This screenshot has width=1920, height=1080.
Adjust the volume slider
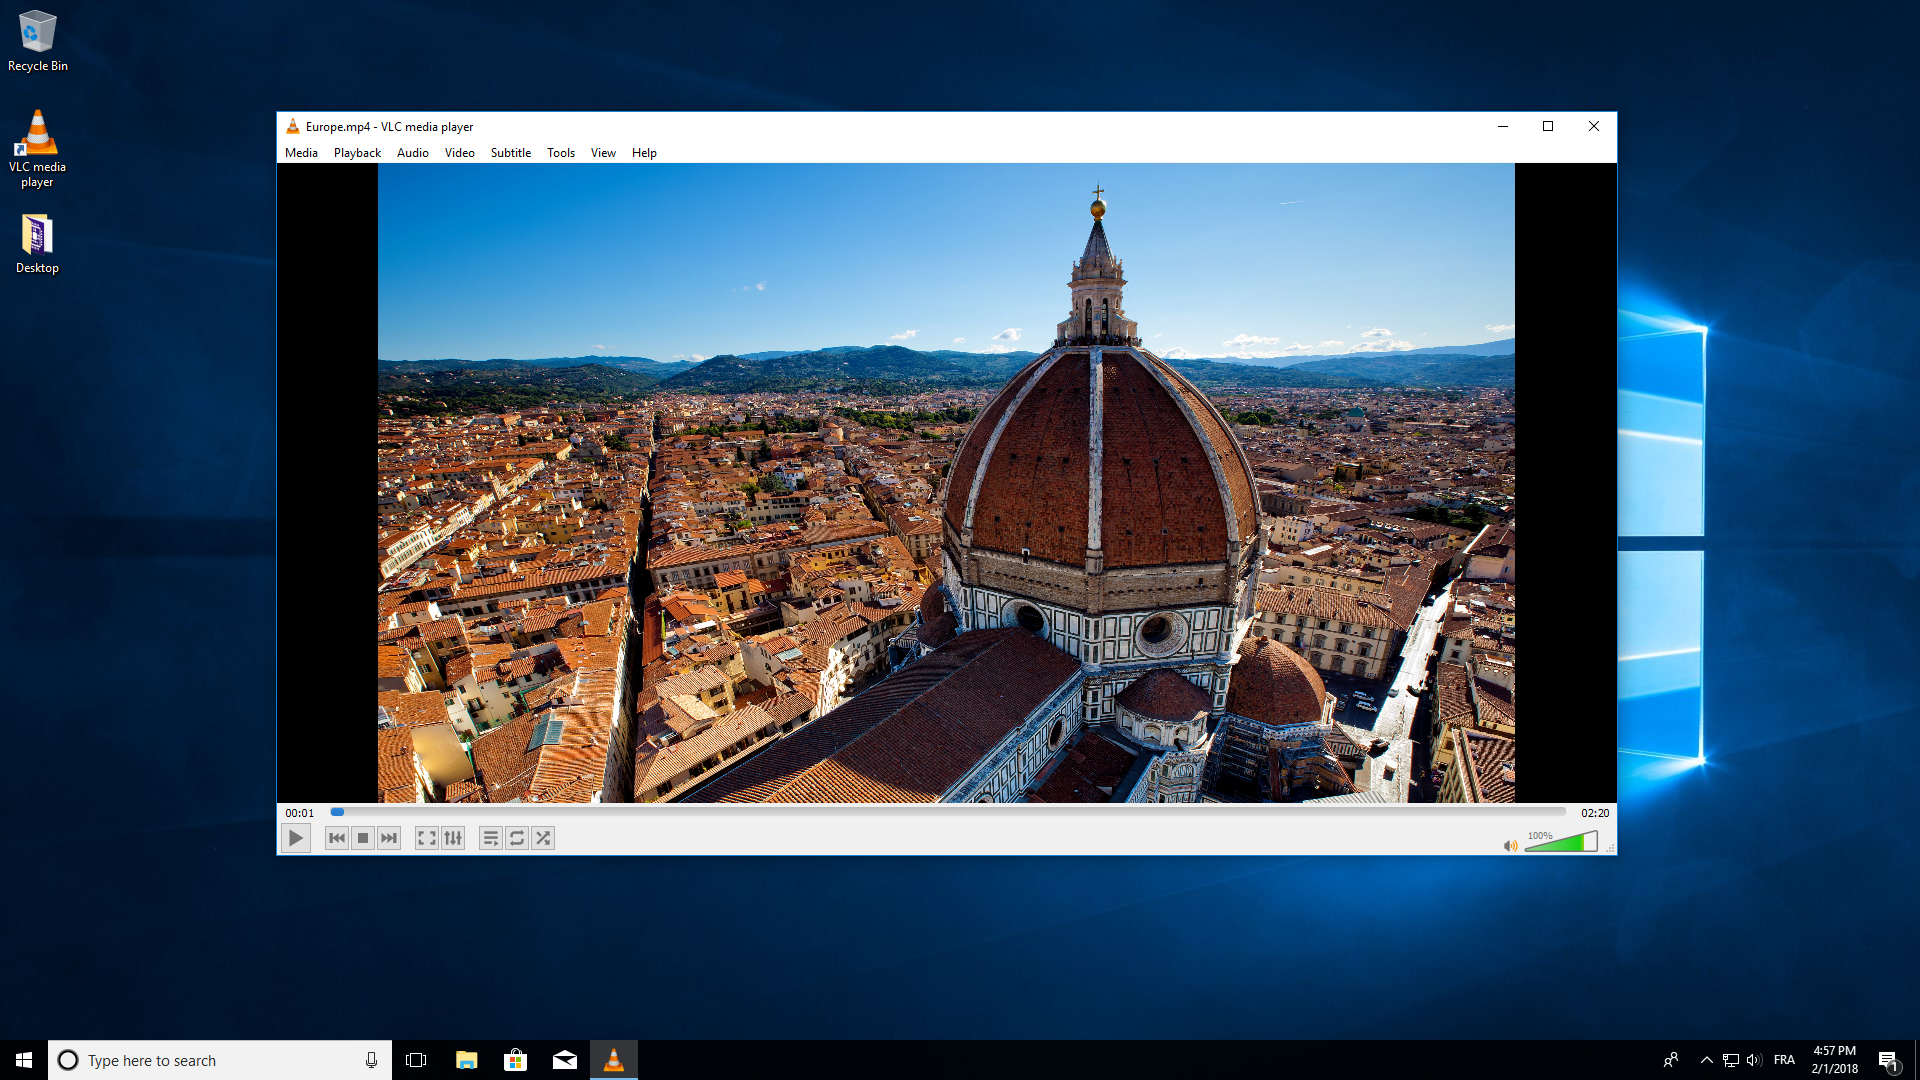[1560, 845]
